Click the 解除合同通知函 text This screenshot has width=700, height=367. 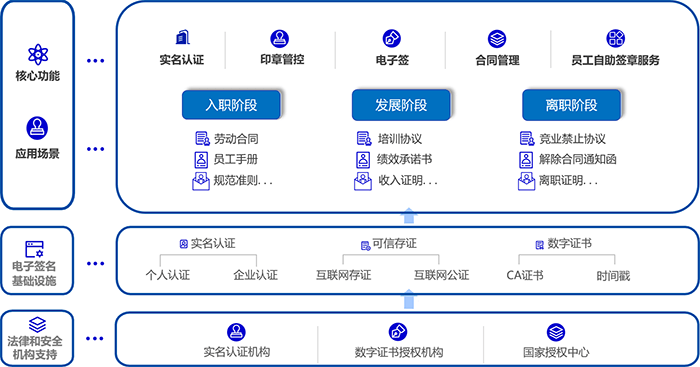click(x=578, y=159)
